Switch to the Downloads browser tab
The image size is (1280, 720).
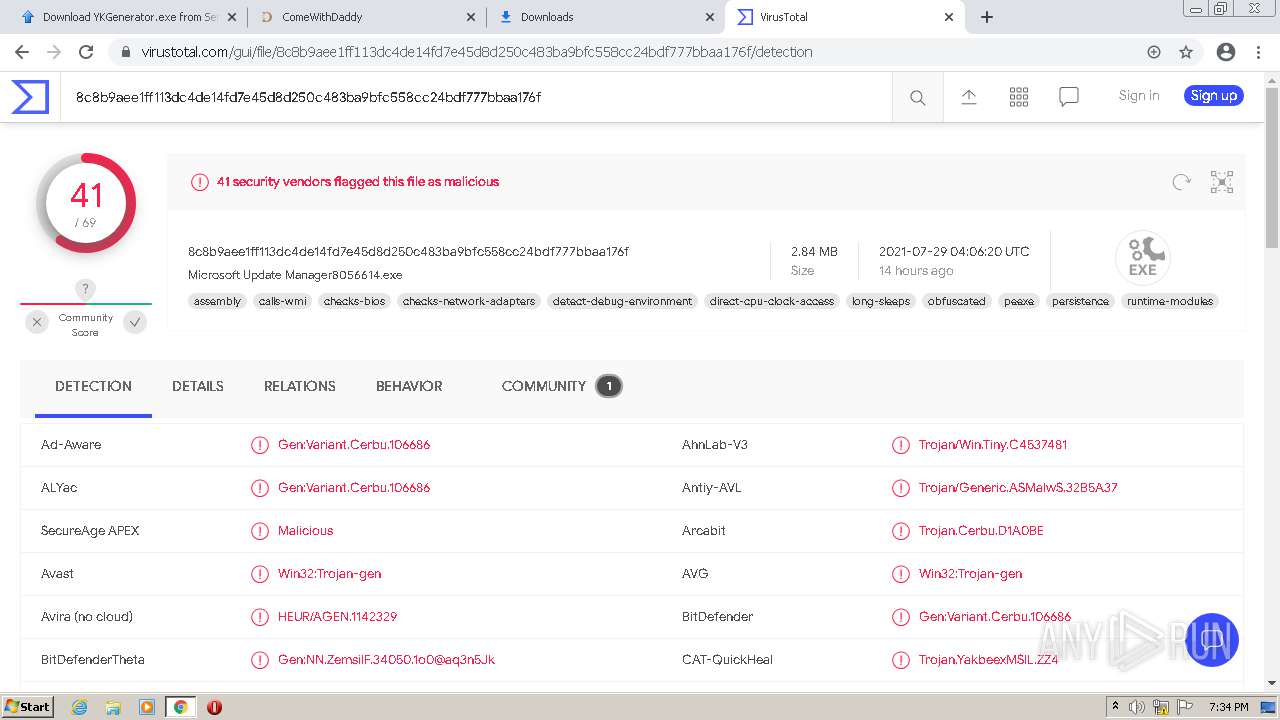coord(606,17)
